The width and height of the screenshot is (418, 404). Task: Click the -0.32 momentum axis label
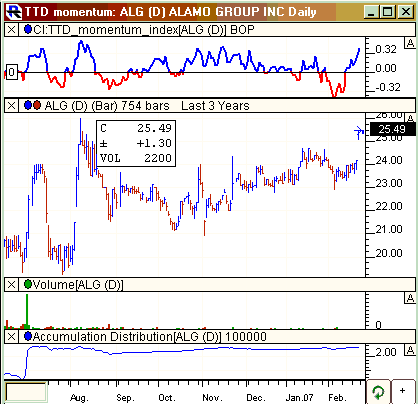(388, 87)
